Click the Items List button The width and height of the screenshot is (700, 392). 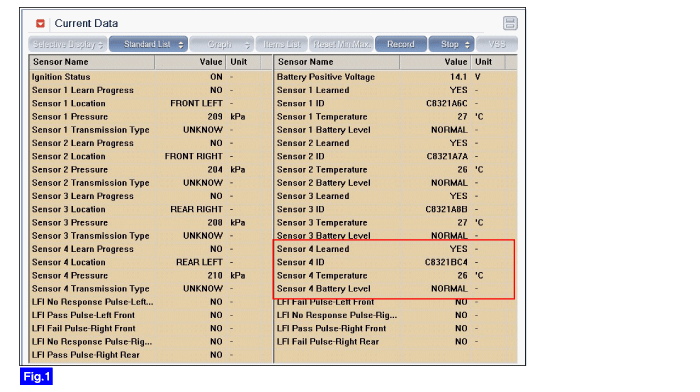coord(282,44)
